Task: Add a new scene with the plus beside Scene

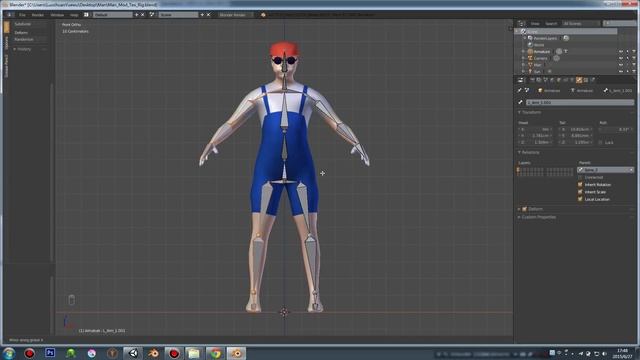Action: [x=202, y=15]
